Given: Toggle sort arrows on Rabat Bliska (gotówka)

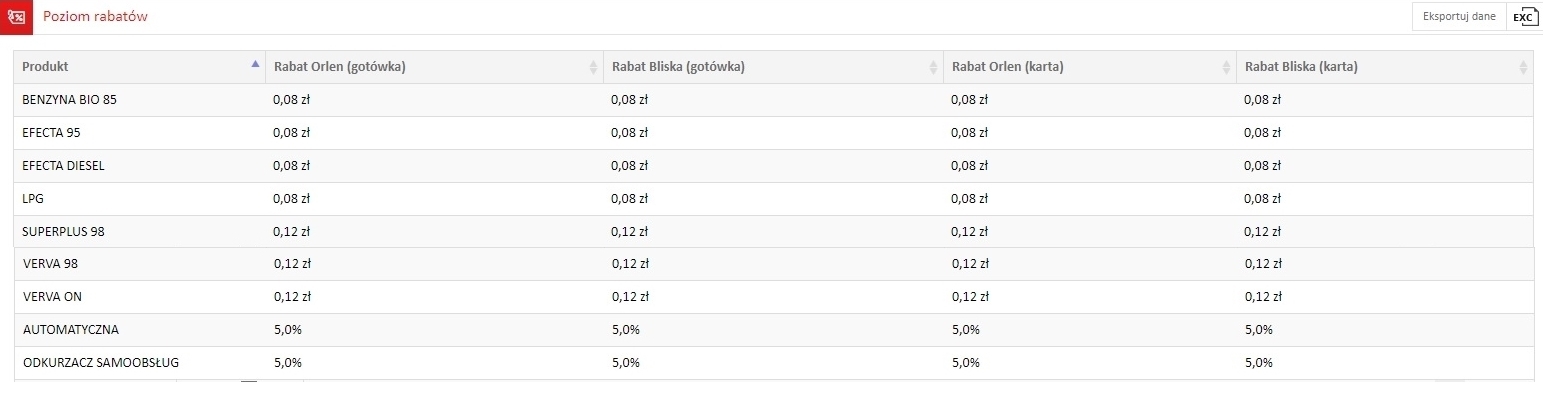Looking at the screenshot, I should pos(933,67).
